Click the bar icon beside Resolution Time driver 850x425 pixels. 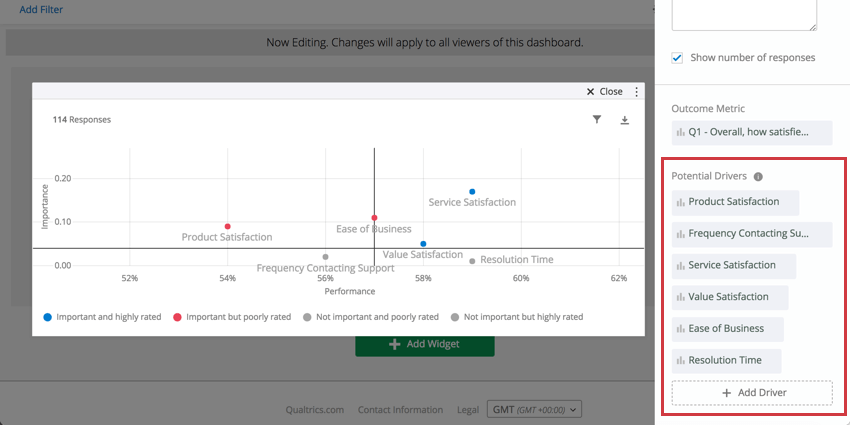click(680, 360)
